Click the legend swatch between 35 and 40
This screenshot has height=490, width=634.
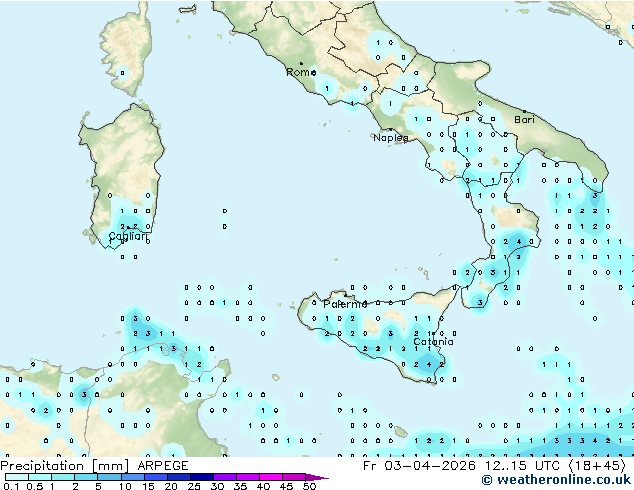[247, 477]
